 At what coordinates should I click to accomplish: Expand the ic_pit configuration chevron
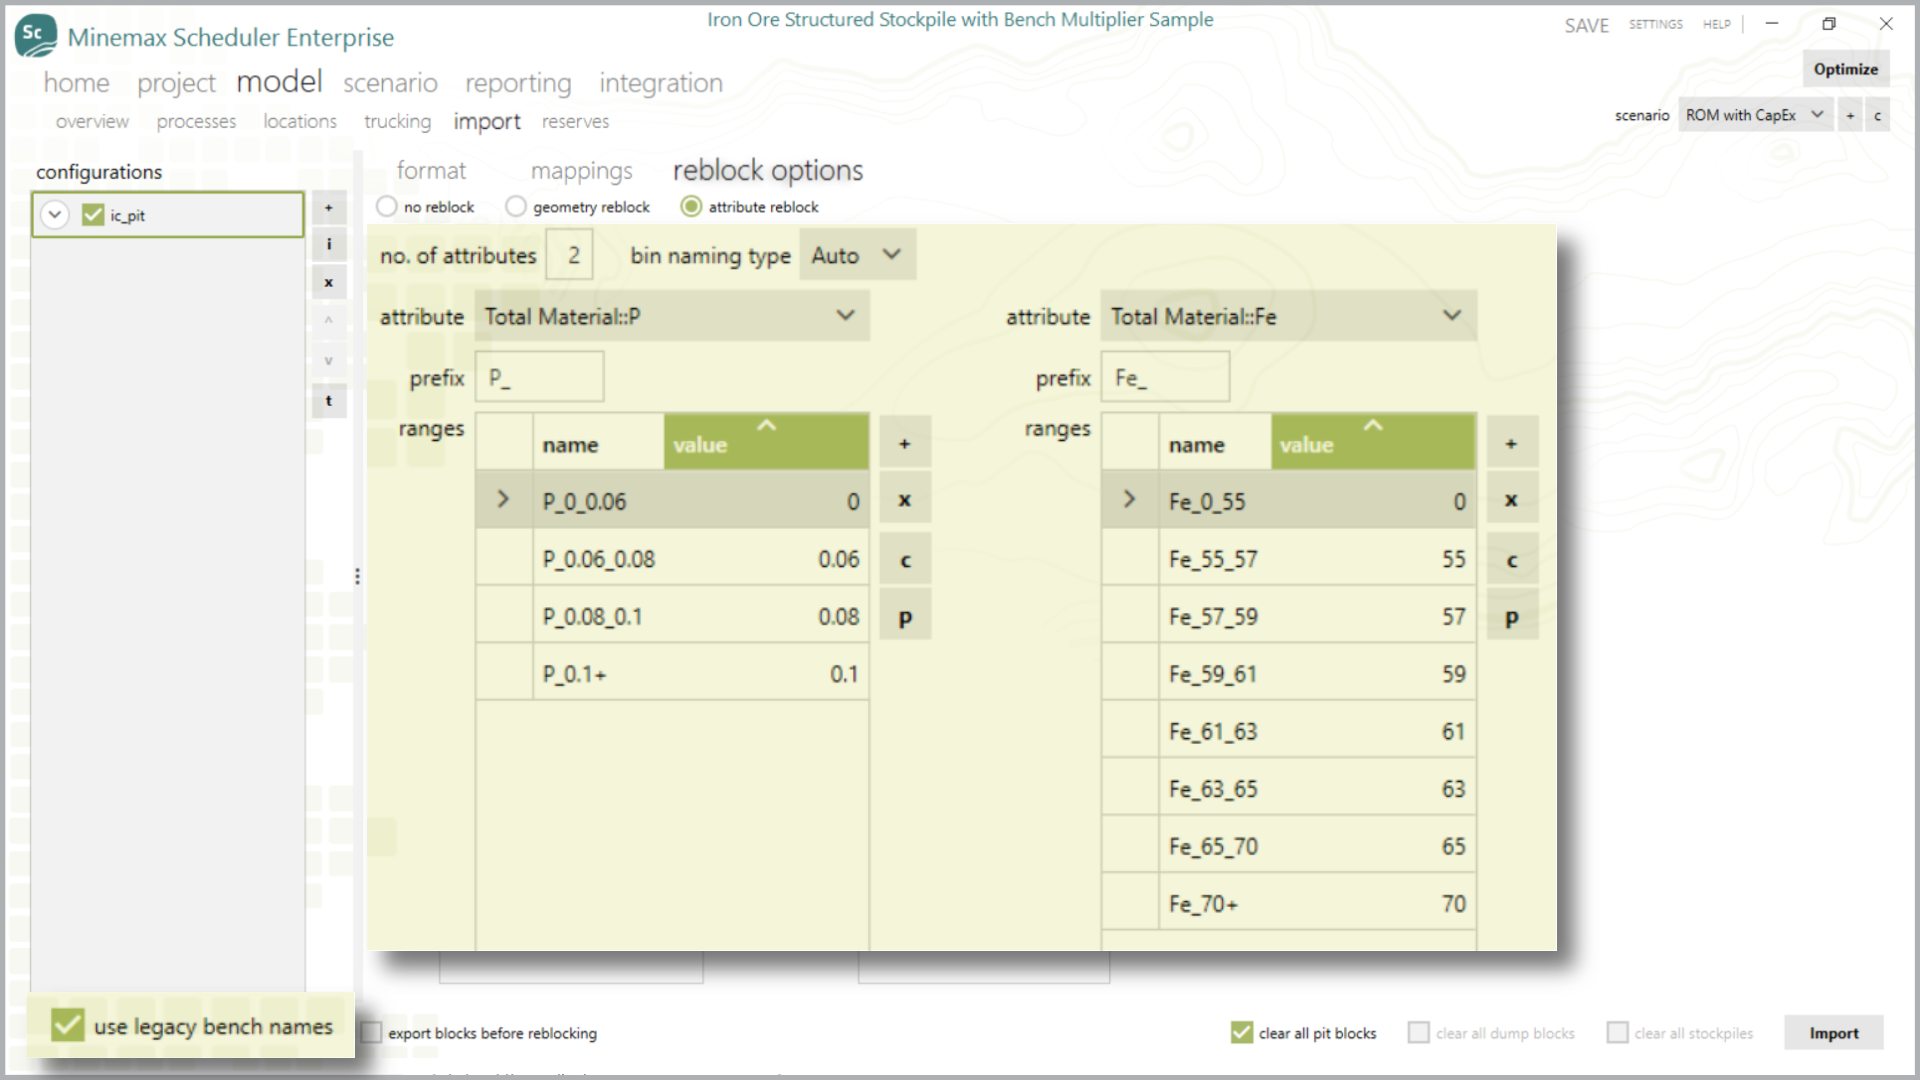pyautogui.click(x=55, y=215)
